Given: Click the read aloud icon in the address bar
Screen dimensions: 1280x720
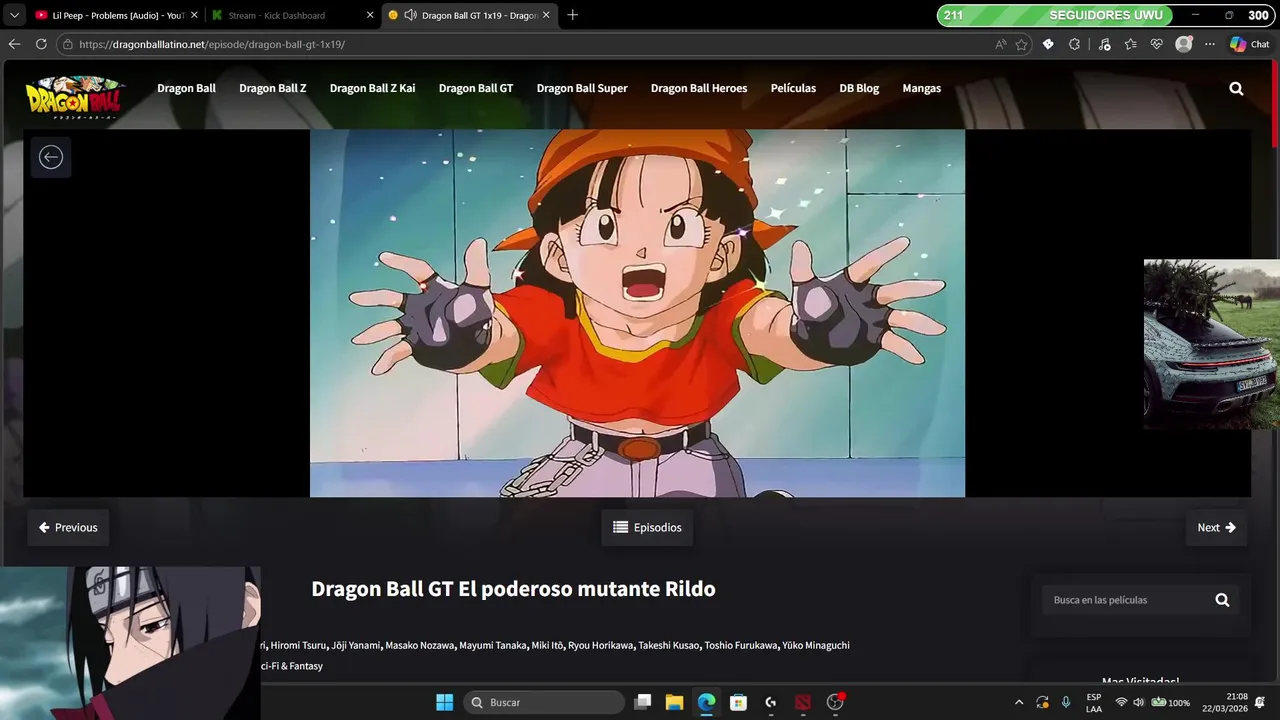Looking at the screenshot, I should 1001,44.
